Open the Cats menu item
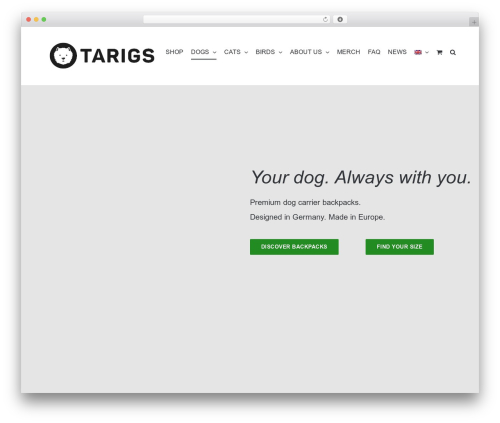 click(x=232, y=52)
